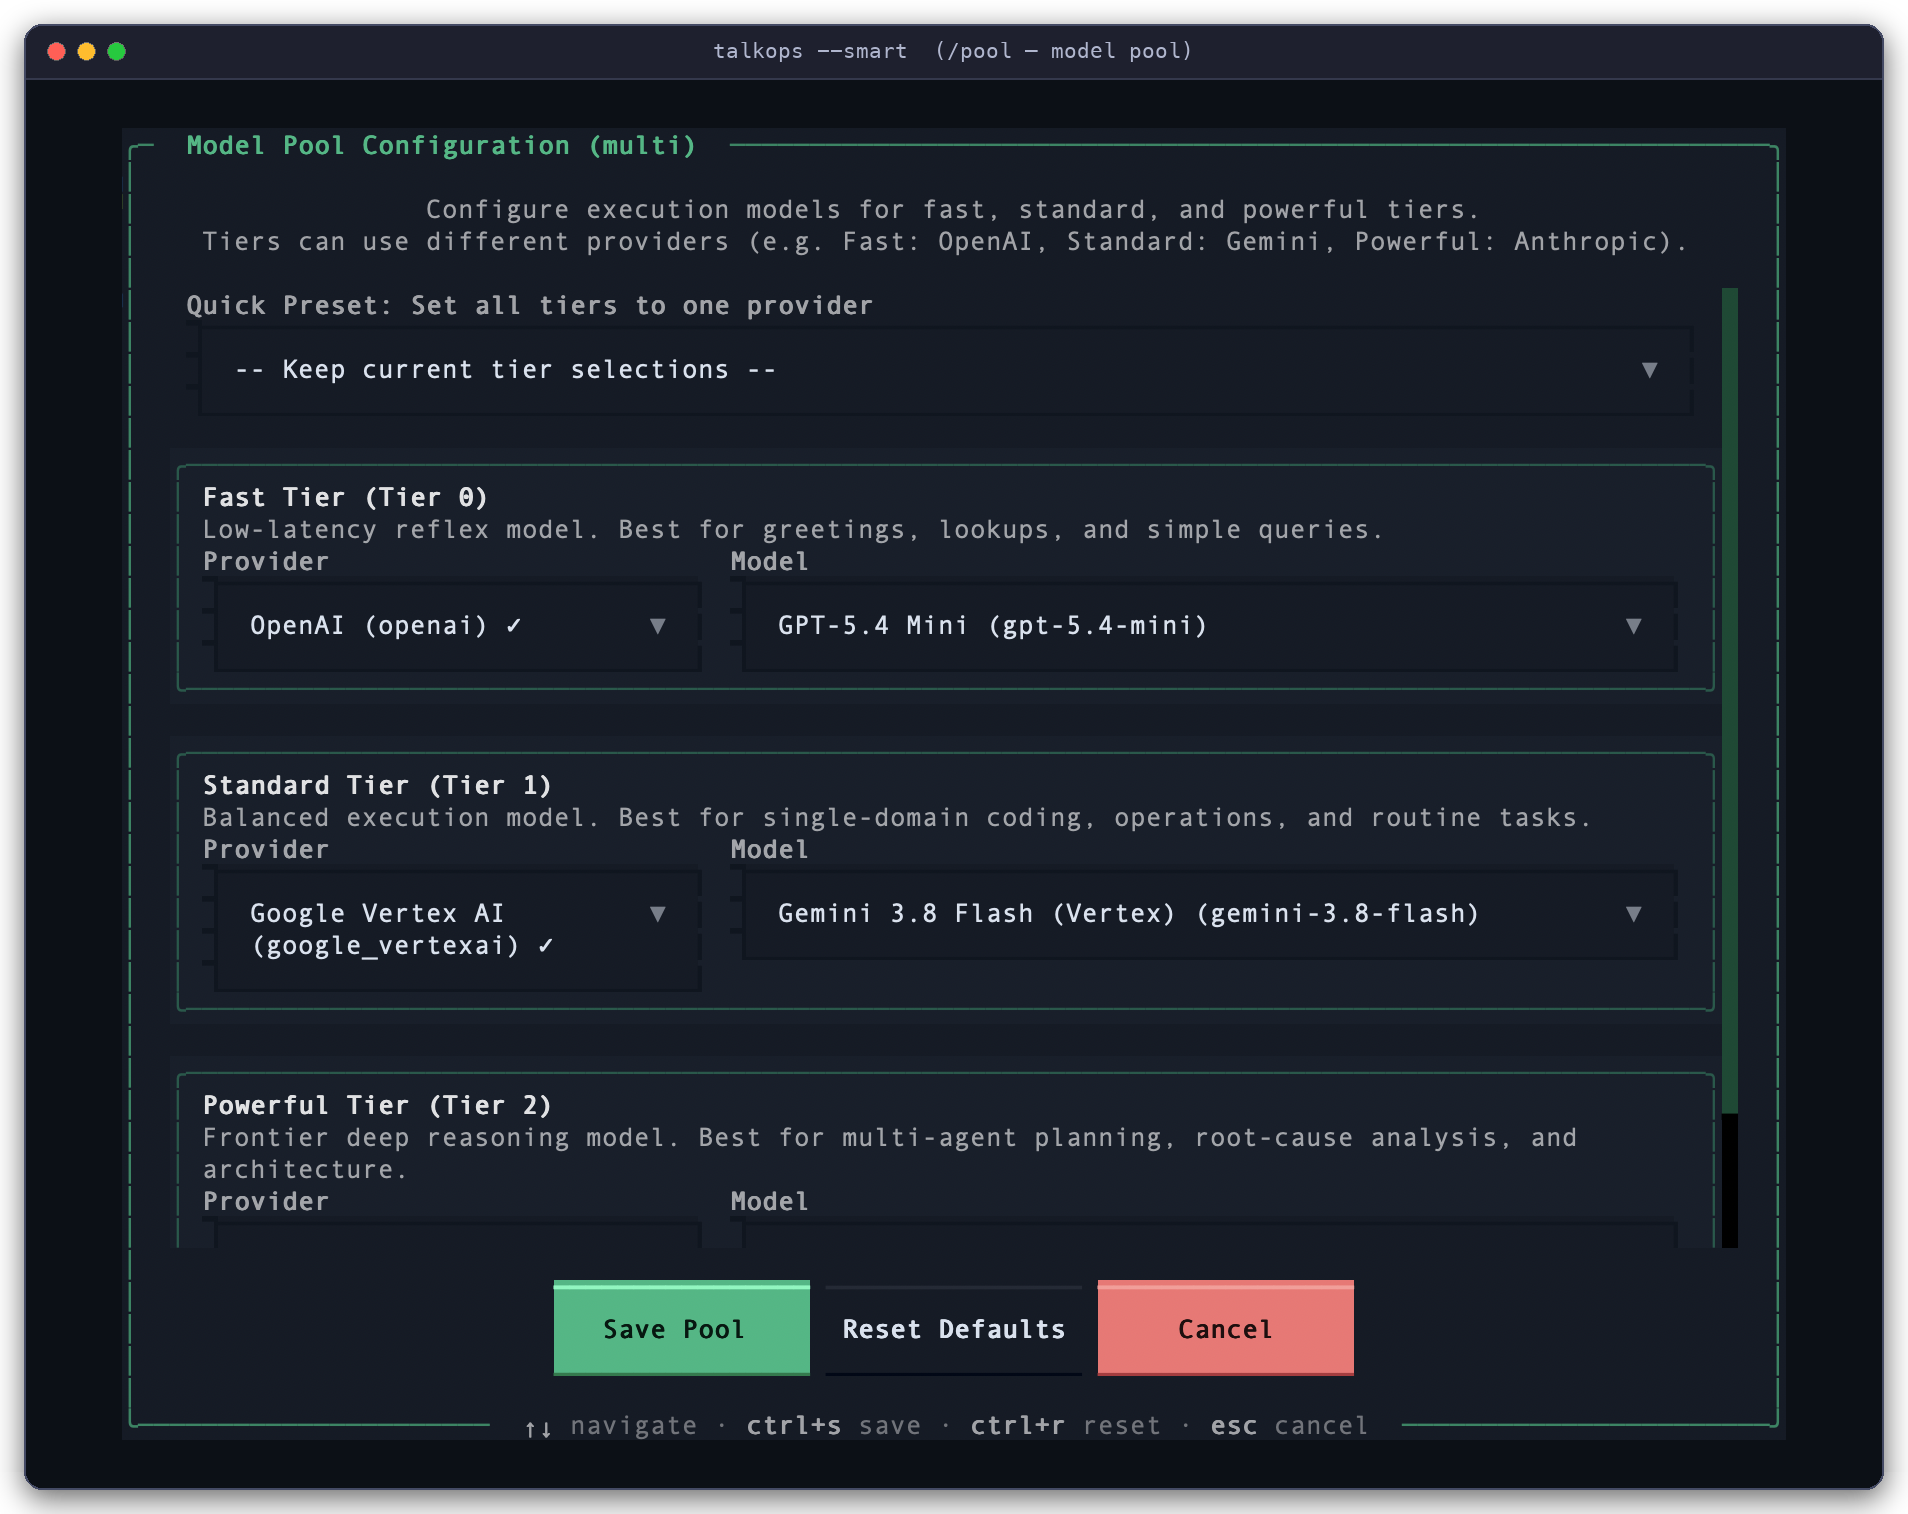
Task: Open the GPT-5.4 Mini model dropdown
Action: [1210, 626]
